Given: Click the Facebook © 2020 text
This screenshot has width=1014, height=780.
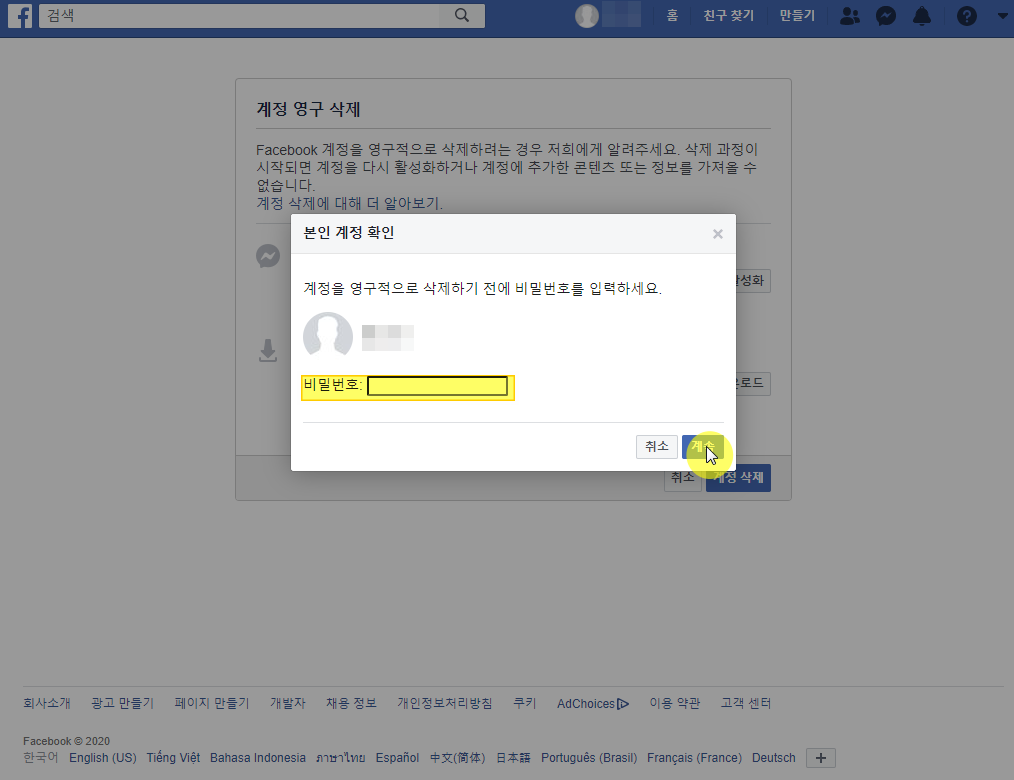Looking at the screenshot, I should [x=67, y=741].
